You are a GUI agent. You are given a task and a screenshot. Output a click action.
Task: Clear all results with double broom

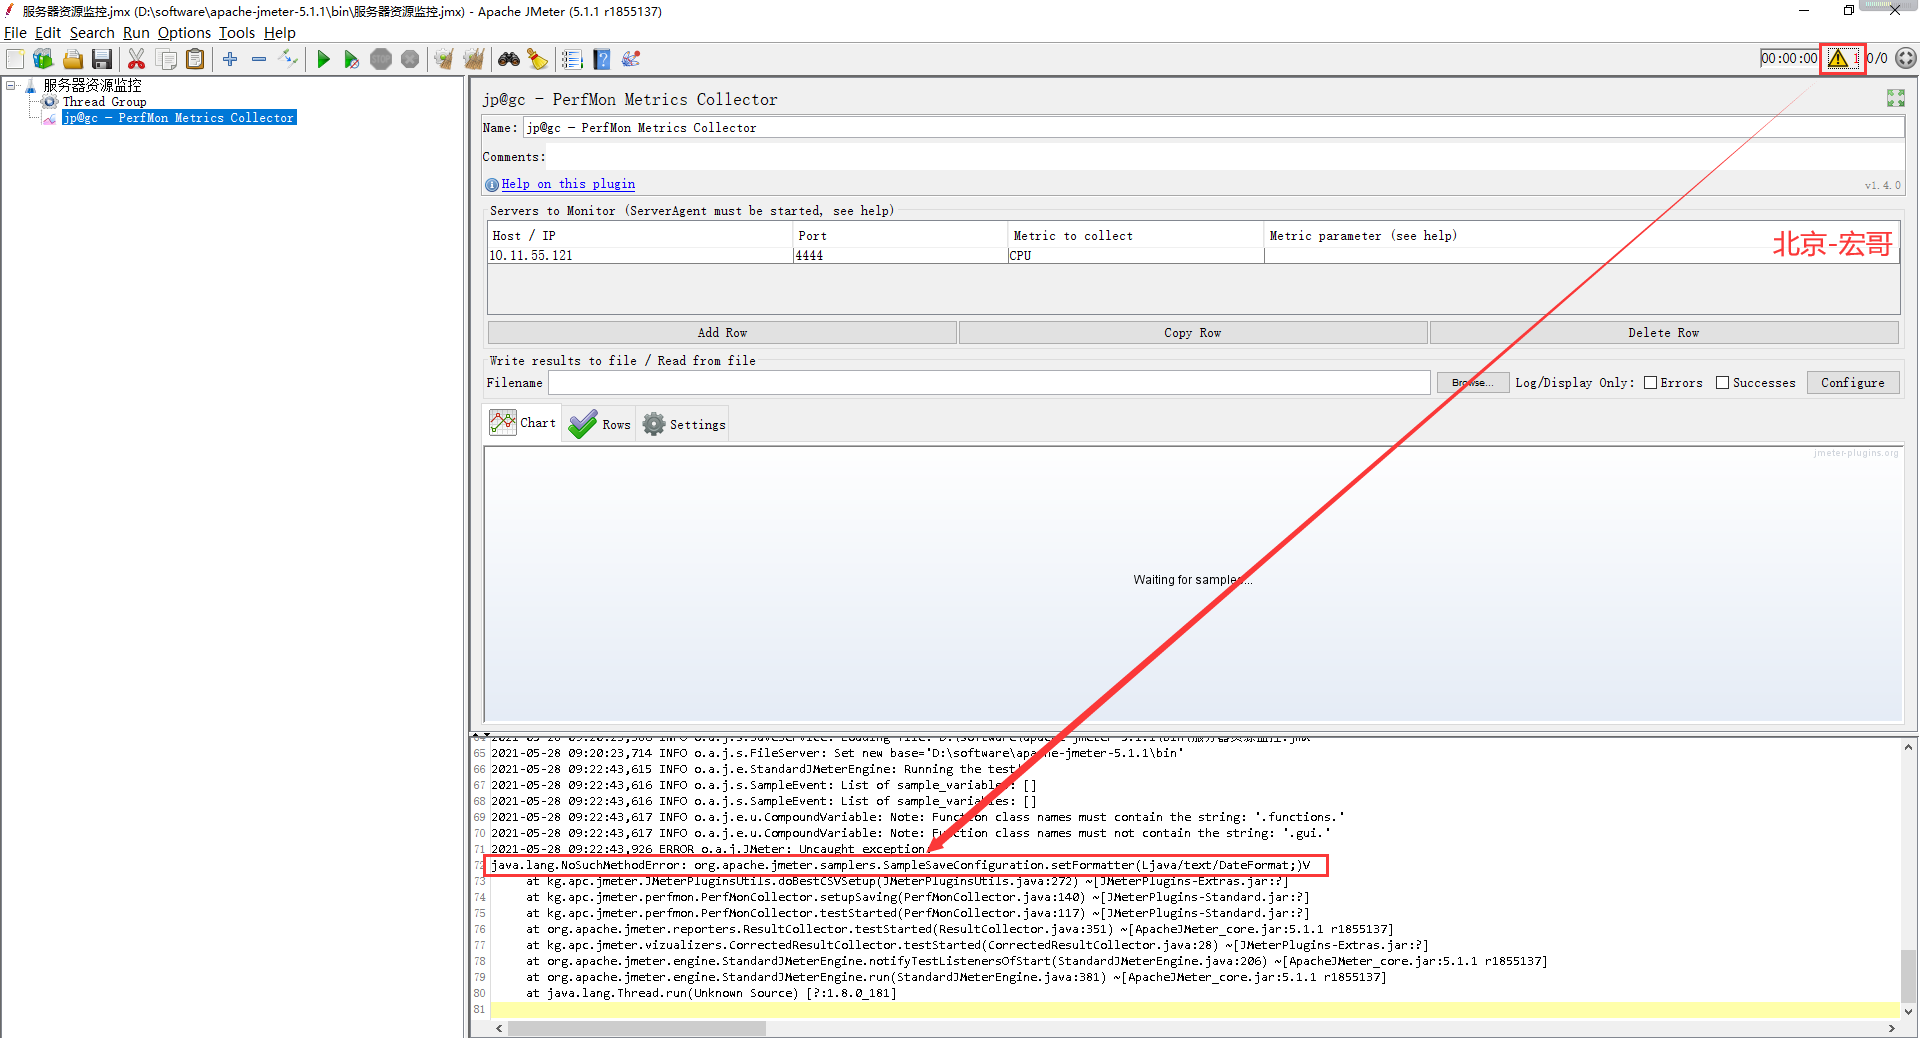click(474, 59)
